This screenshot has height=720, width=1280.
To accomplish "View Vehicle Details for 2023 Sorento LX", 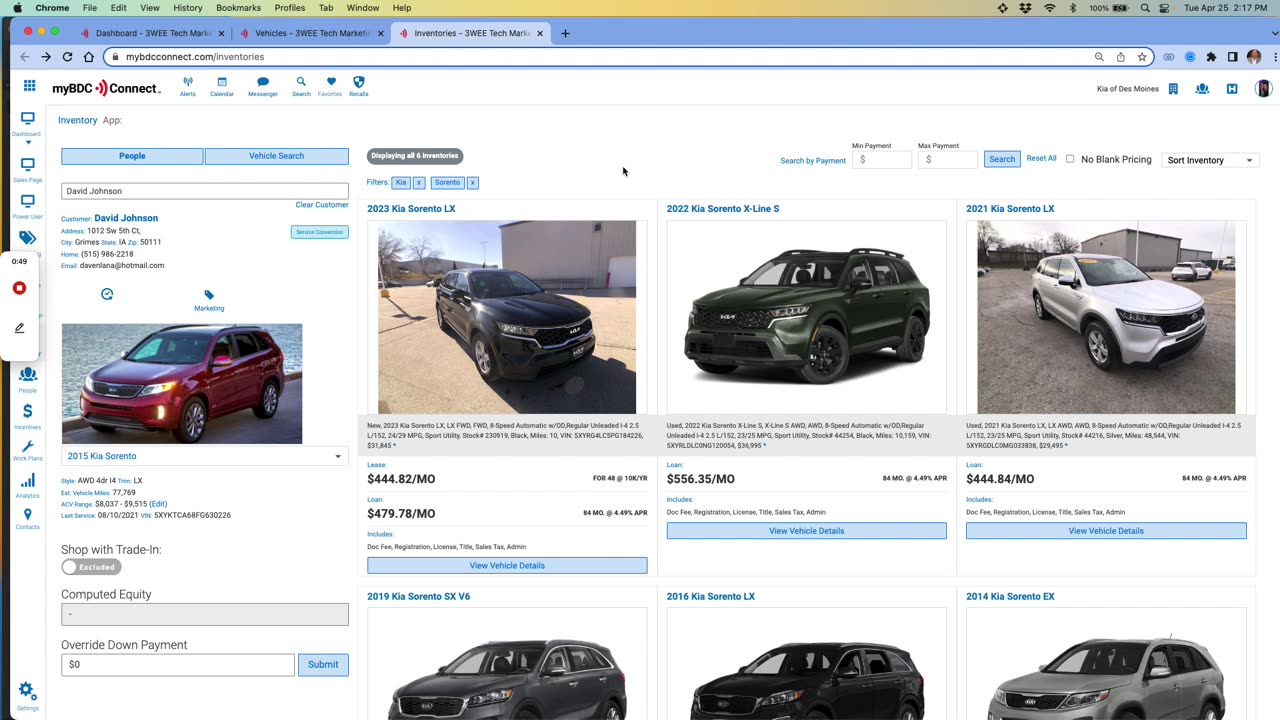I will 507,566.
